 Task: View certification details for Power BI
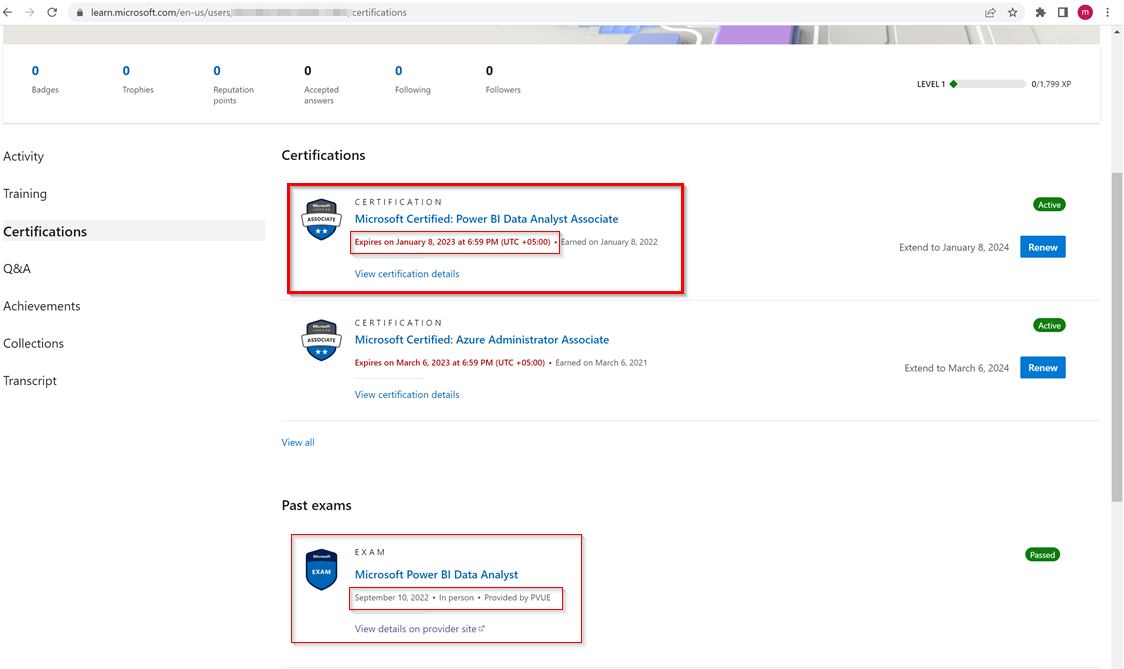click(406, 274)
